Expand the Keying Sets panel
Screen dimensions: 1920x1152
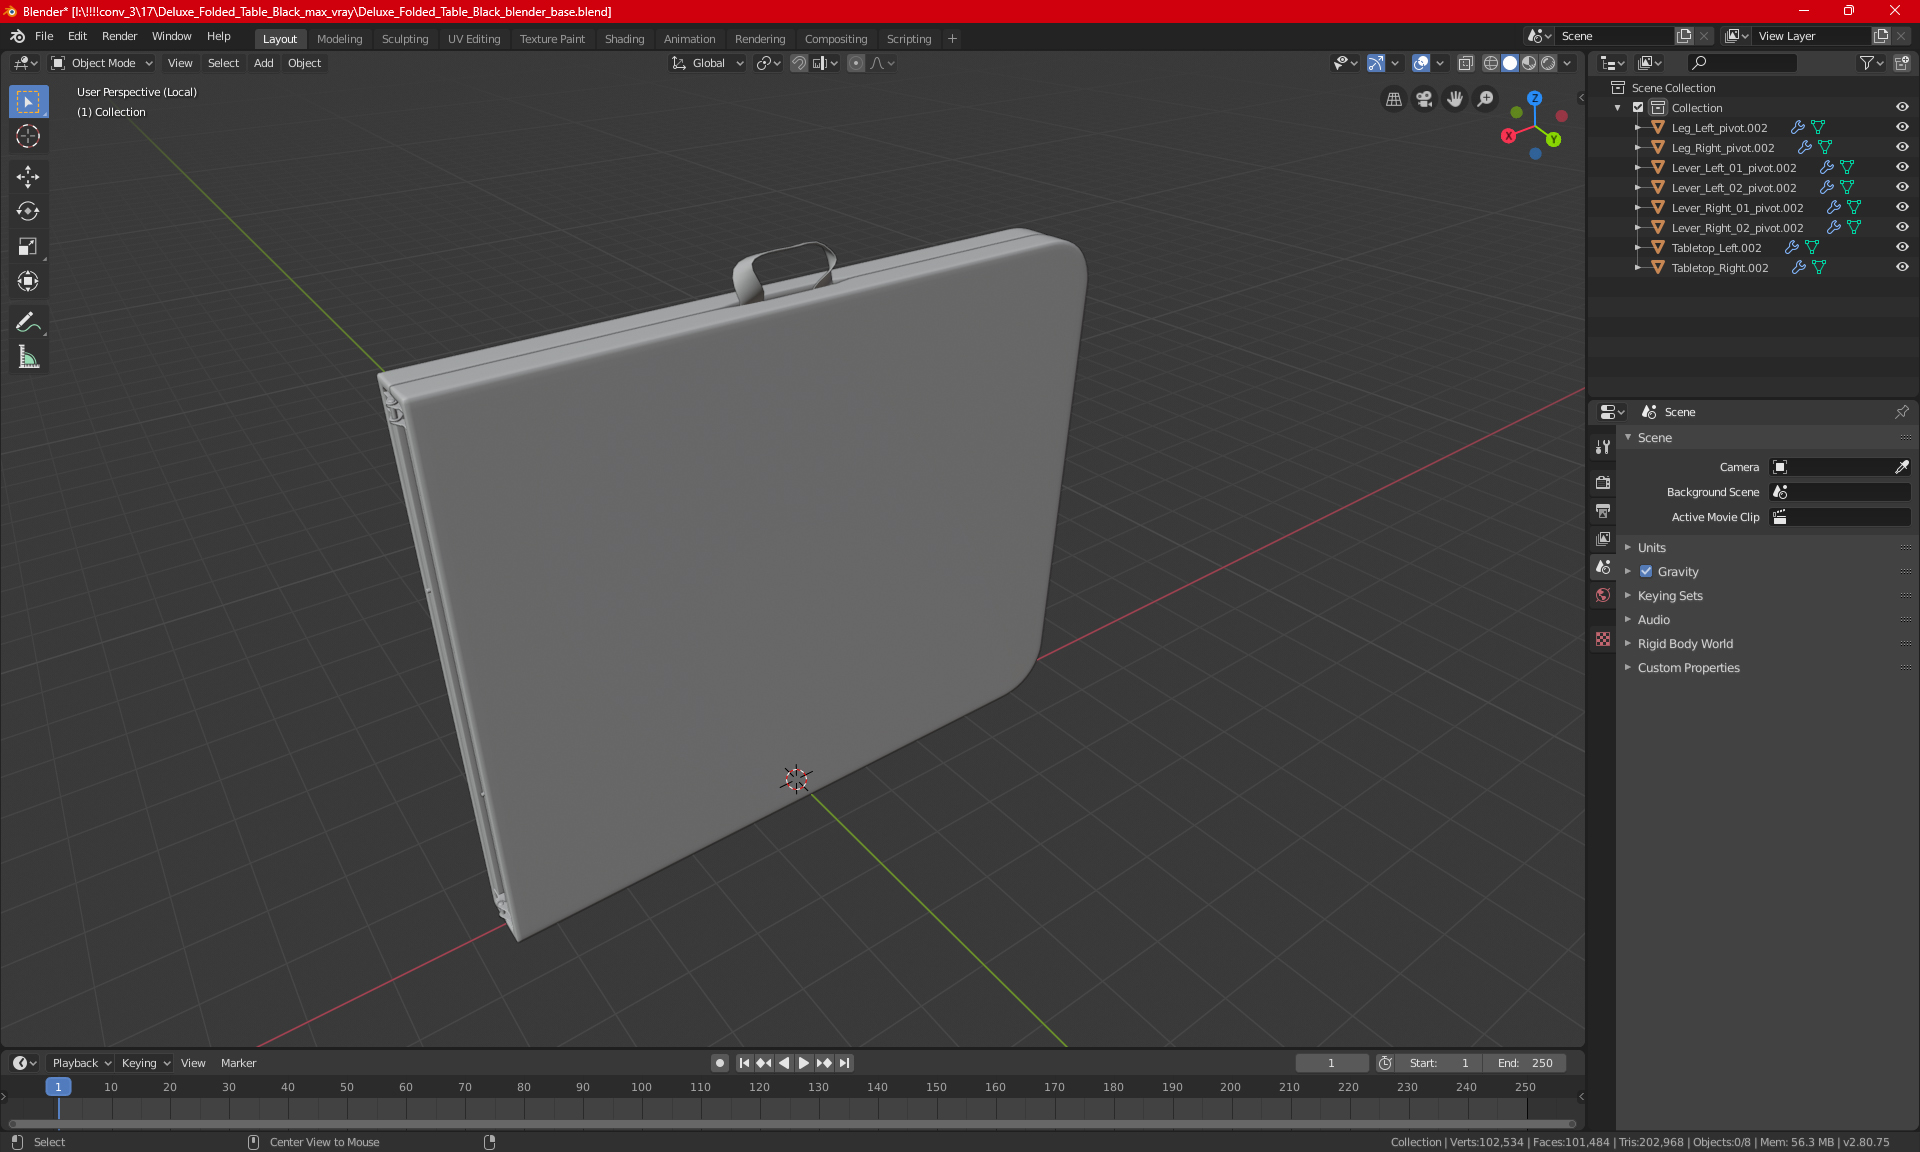pos(1670,596)
